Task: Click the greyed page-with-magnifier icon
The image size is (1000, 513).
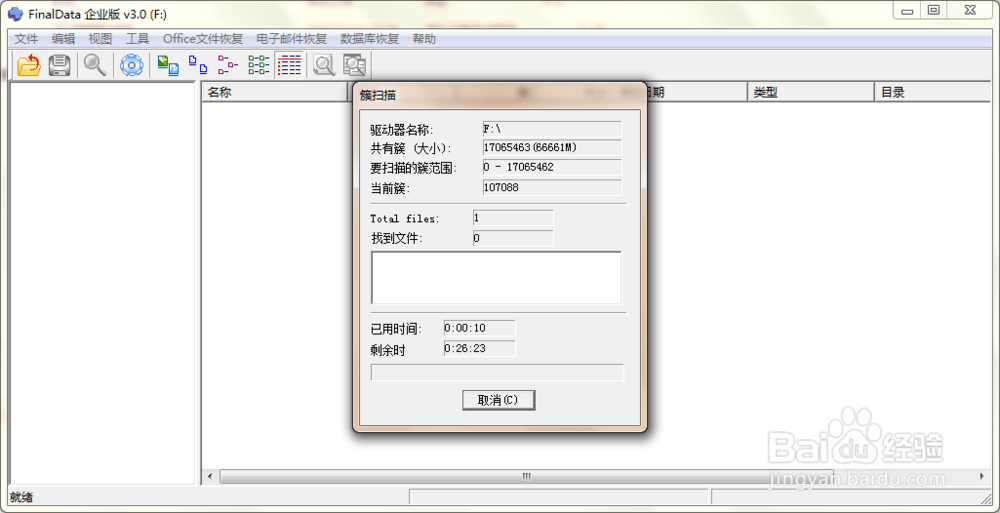Action: [x=325, y=65]
